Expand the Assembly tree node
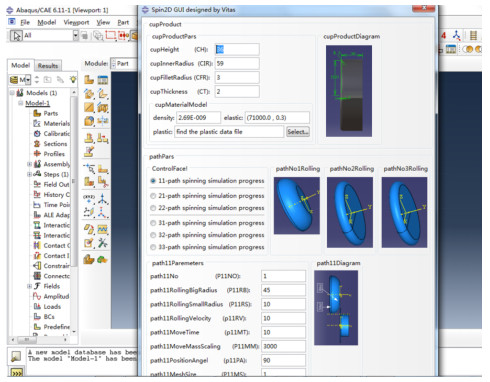This screenshot has width=490, height=382. (x=29, y=164)
